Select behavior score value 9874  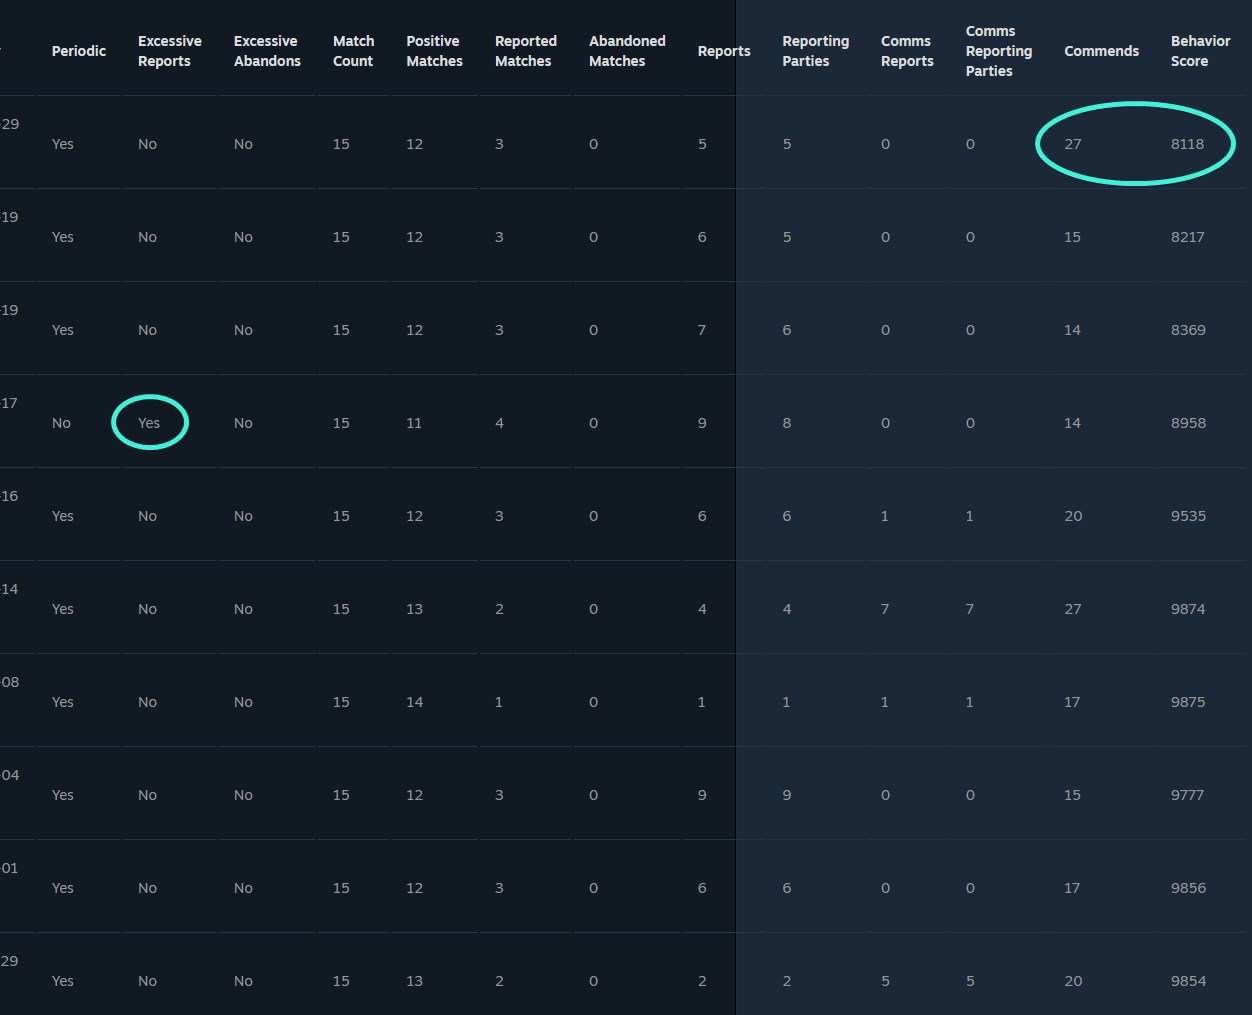(1188, 609)
